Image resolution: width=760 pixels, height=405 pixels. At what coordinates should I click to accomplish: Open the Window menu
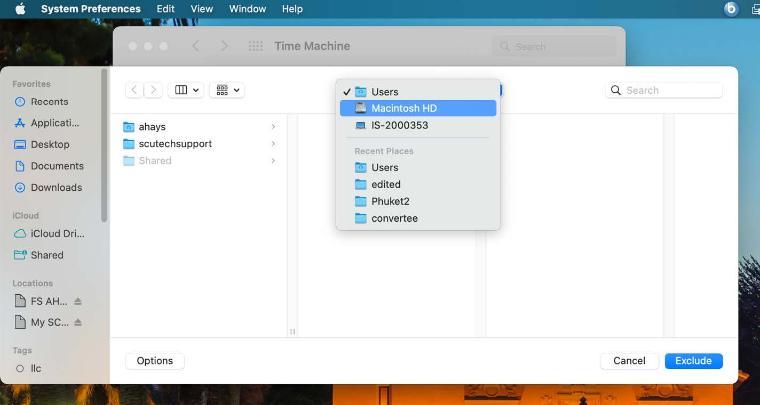click(x=247, y=9)
